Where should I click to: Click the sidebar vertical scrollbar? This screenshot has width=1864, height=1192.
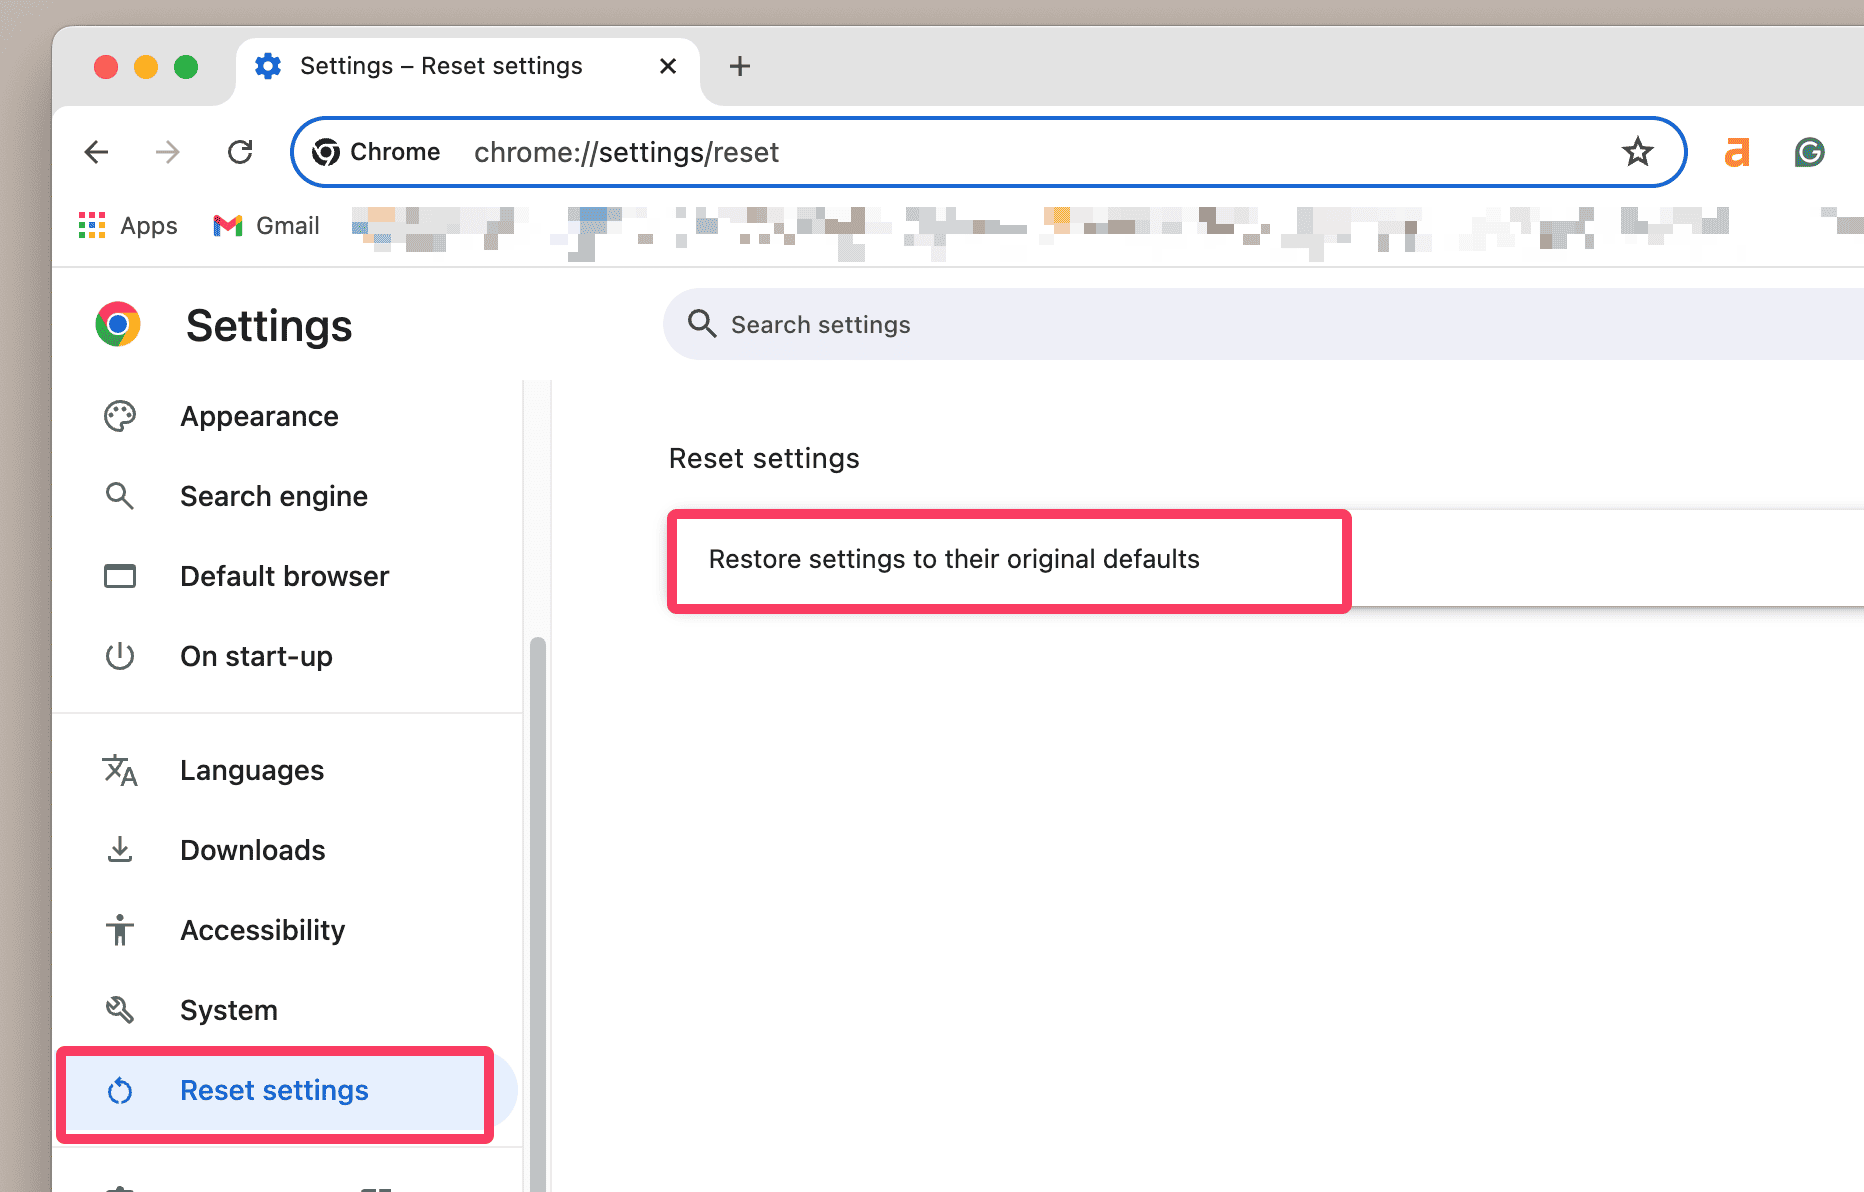pyautogui.click(x=538, y=900)
